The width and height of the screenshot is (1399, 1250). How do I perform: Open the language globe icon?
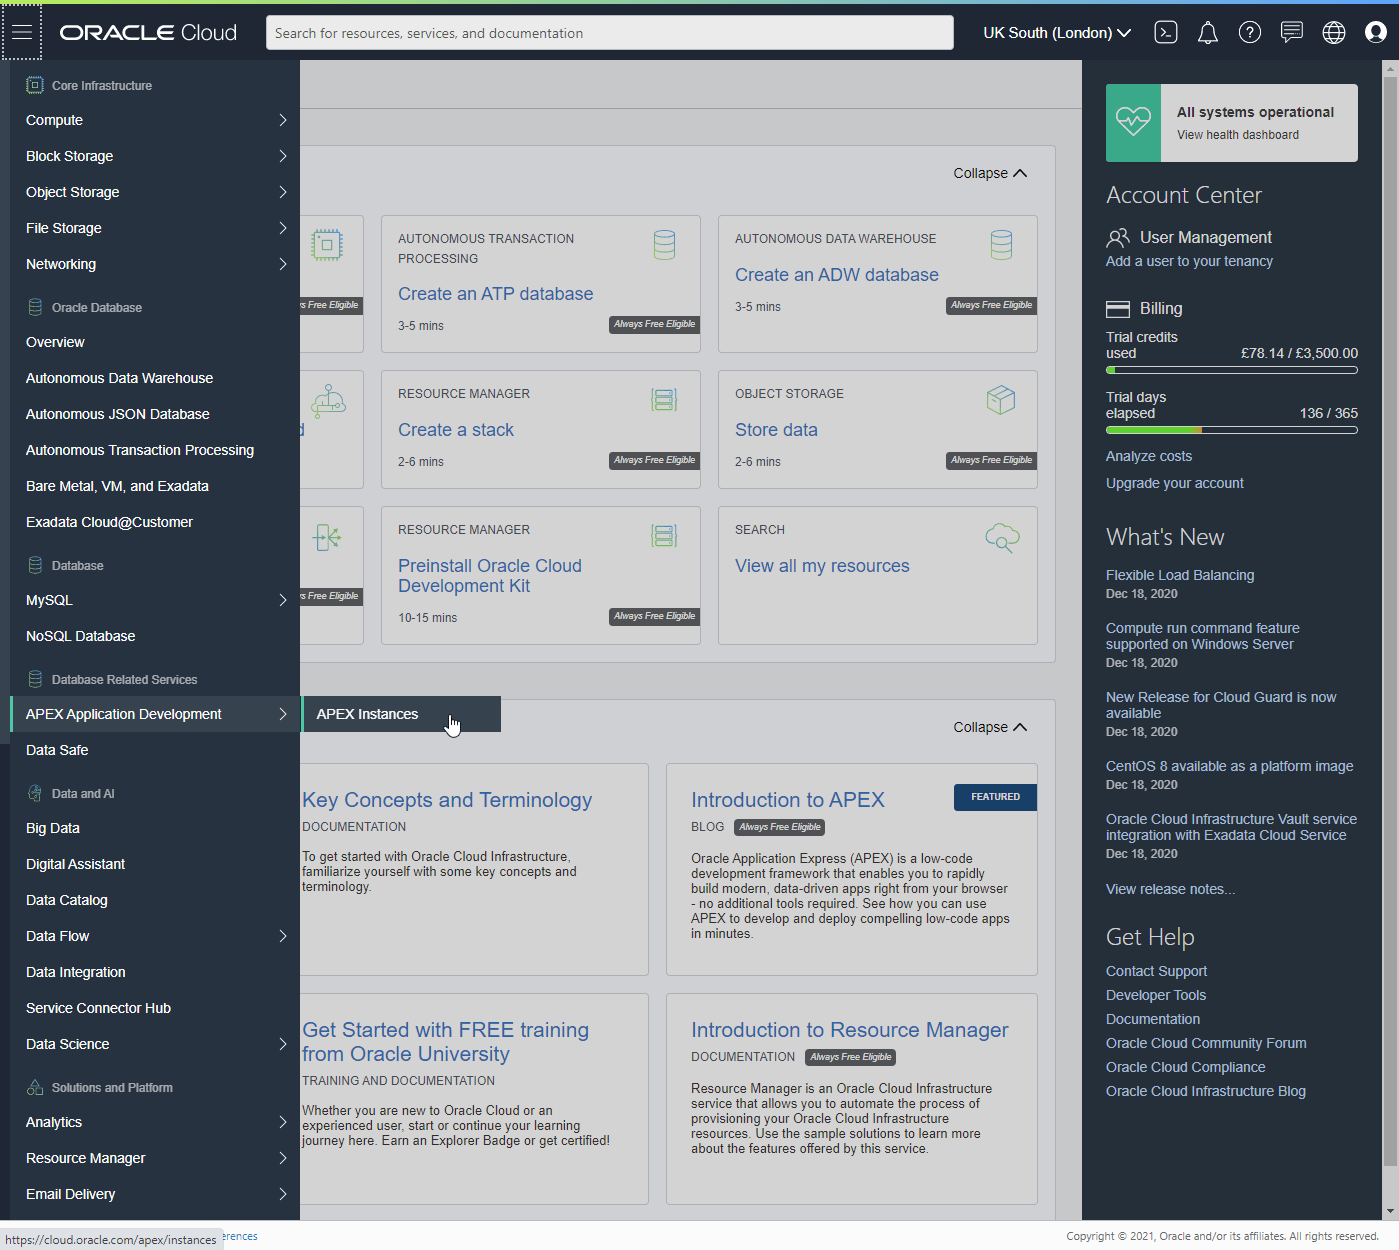1334,32
